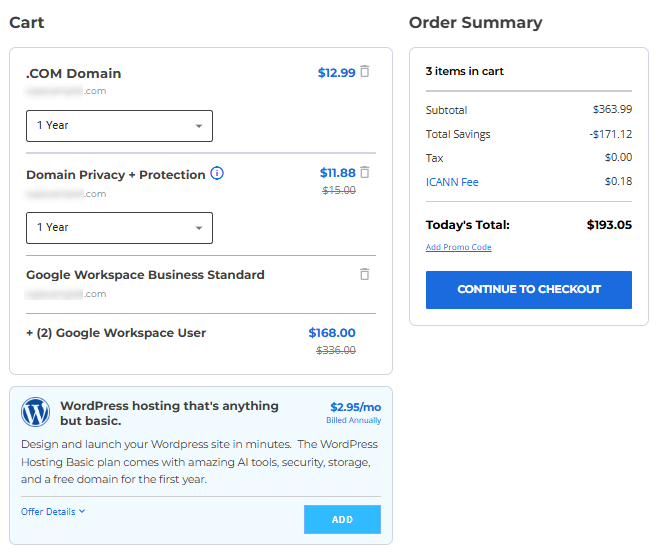Remove Domain Privacy + Protection via trash icon

click(x=365, y=172)
